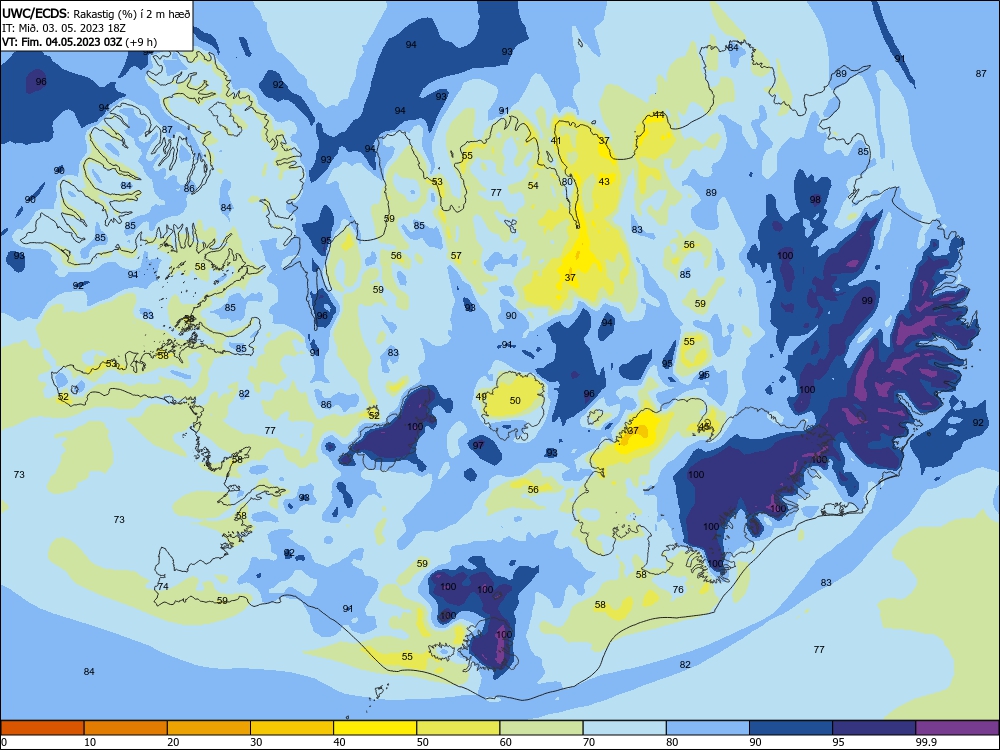This screenshot has width=1000, height=750.
Task: Click the 10–20 orange legend swatch
Action: coord(126,728)
